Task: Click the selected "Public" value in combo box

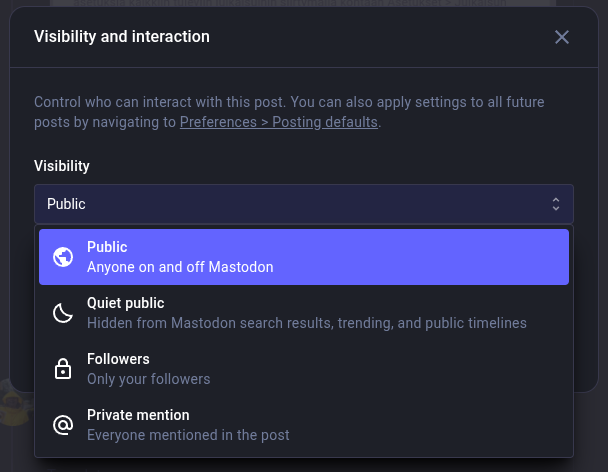Action: click(67, 204)
